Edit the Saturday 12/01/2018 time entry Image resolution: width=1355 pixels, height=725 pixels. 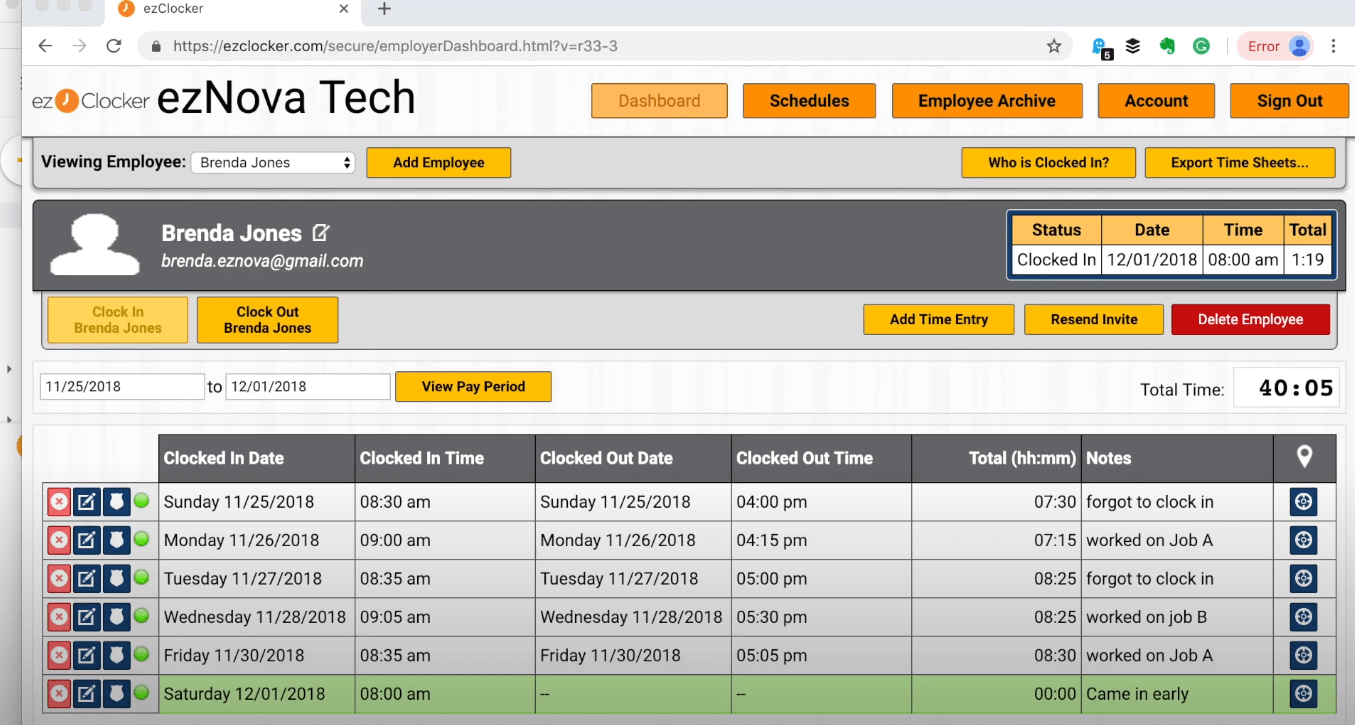(x=87, y=693)
